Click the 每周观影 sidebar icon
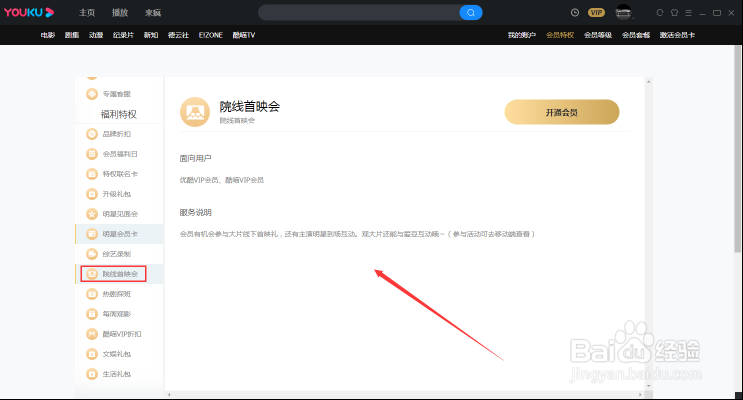The width and height of the screenshot is (743, 400). 92,314
